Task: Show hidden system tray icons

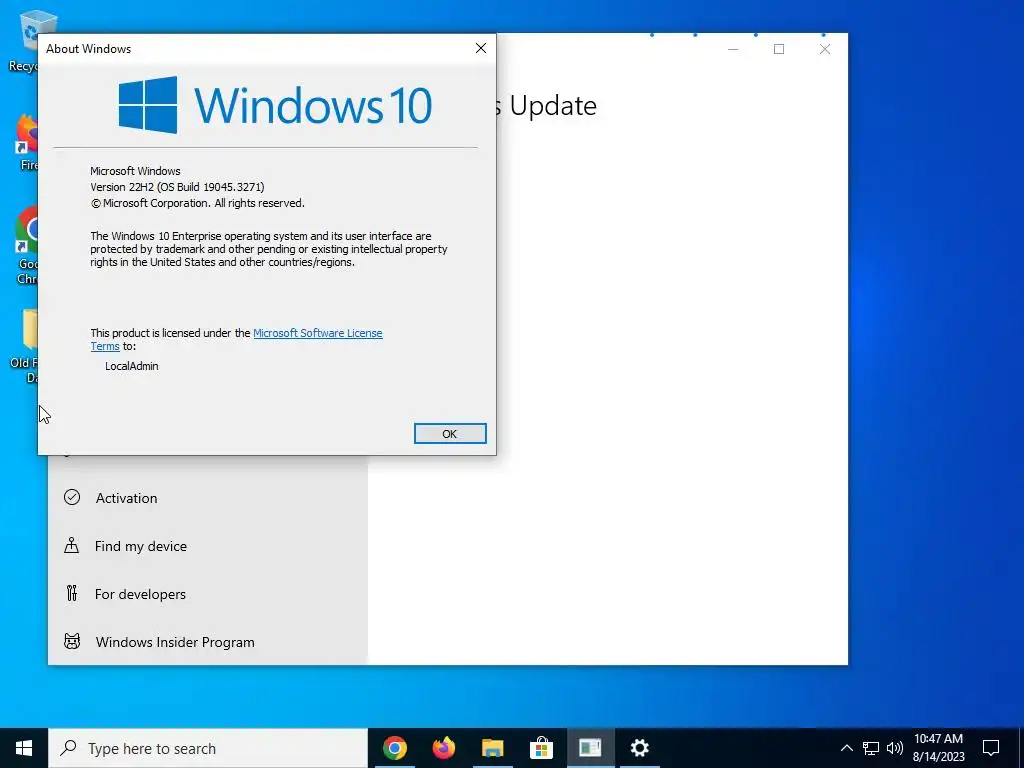Action: click(846, 748)
